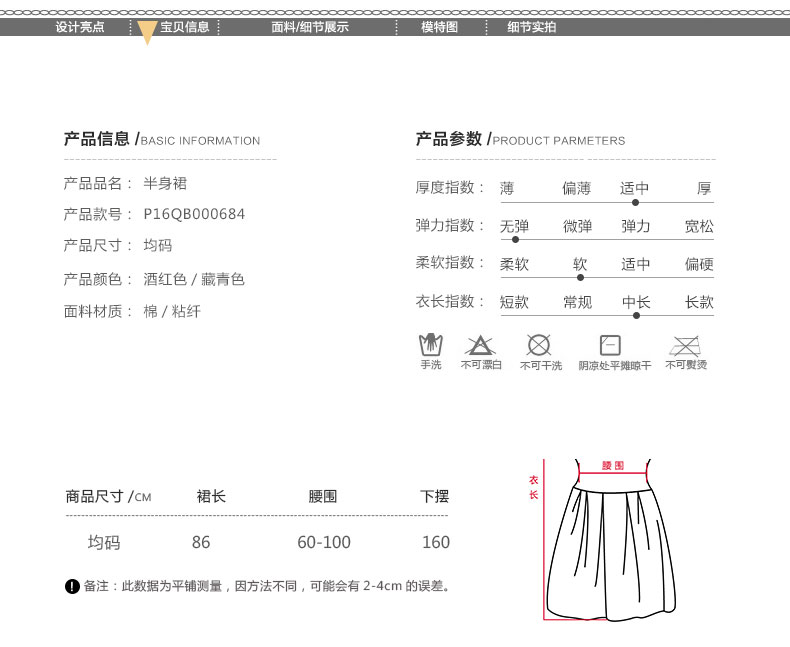Click the black exclamation note icon beside 备注

[72, 586]
